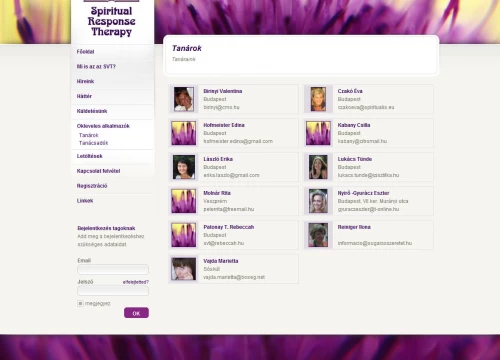The image size is (500, 360).
Task: Open the Czakó Éva name link
Action: [x=350, y=91]
